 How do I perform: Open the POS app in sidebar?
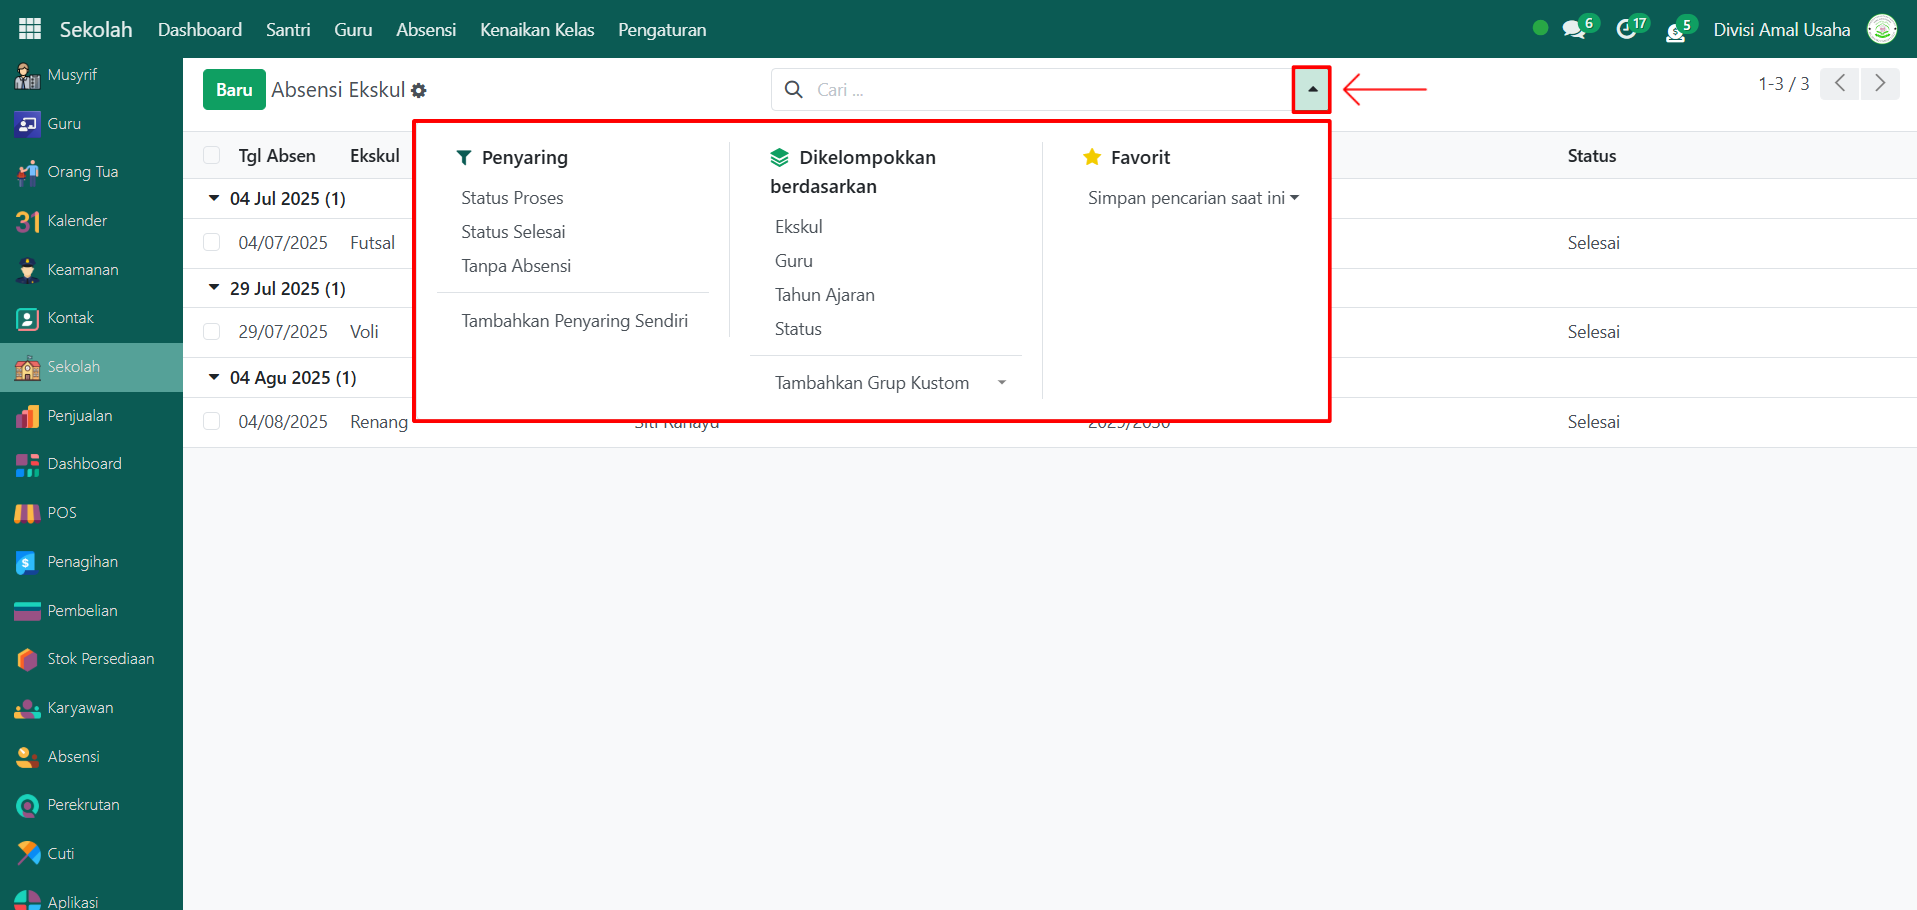click(x=27, y=513)
